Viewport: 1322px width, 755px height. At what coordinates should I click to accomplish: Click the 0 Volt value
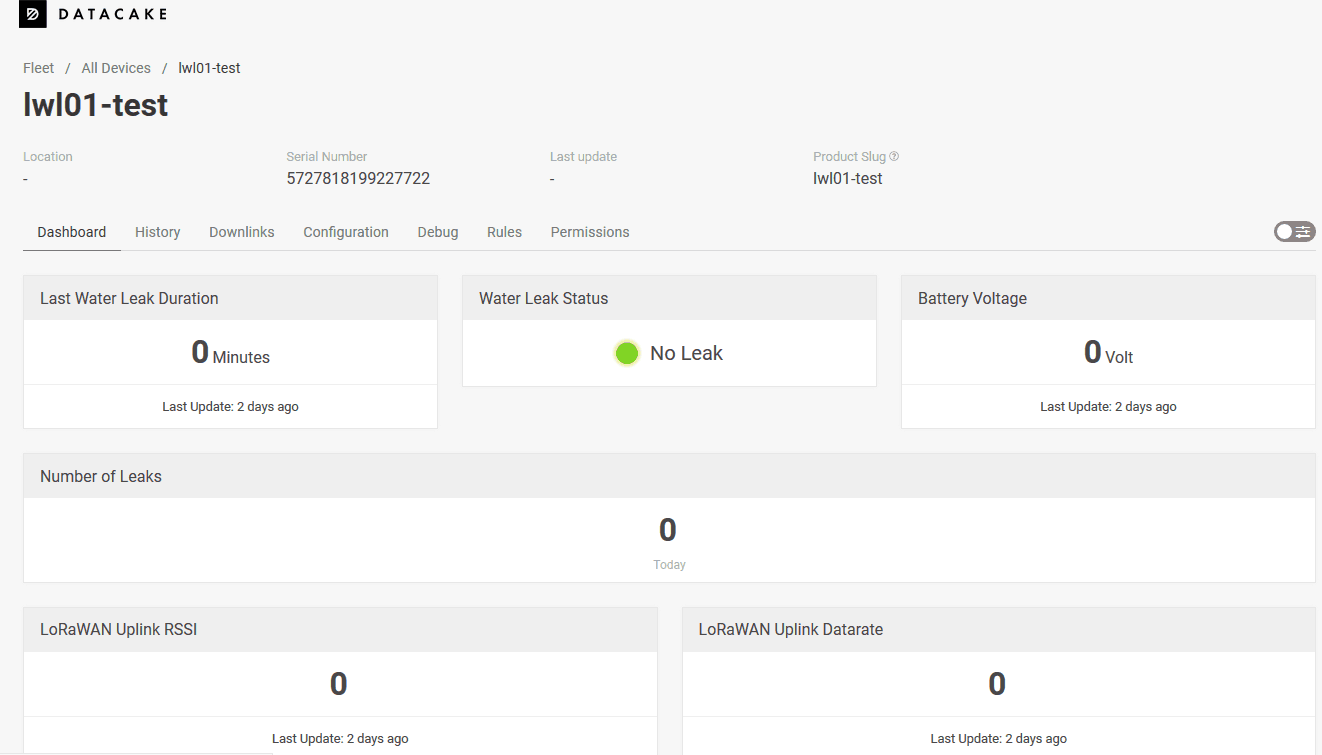pyautogui.click(x=1108, y=353)
